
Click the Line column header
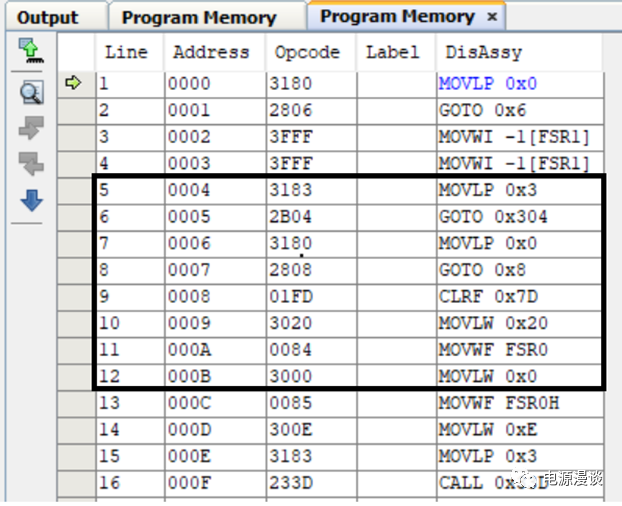pos(126,53)
